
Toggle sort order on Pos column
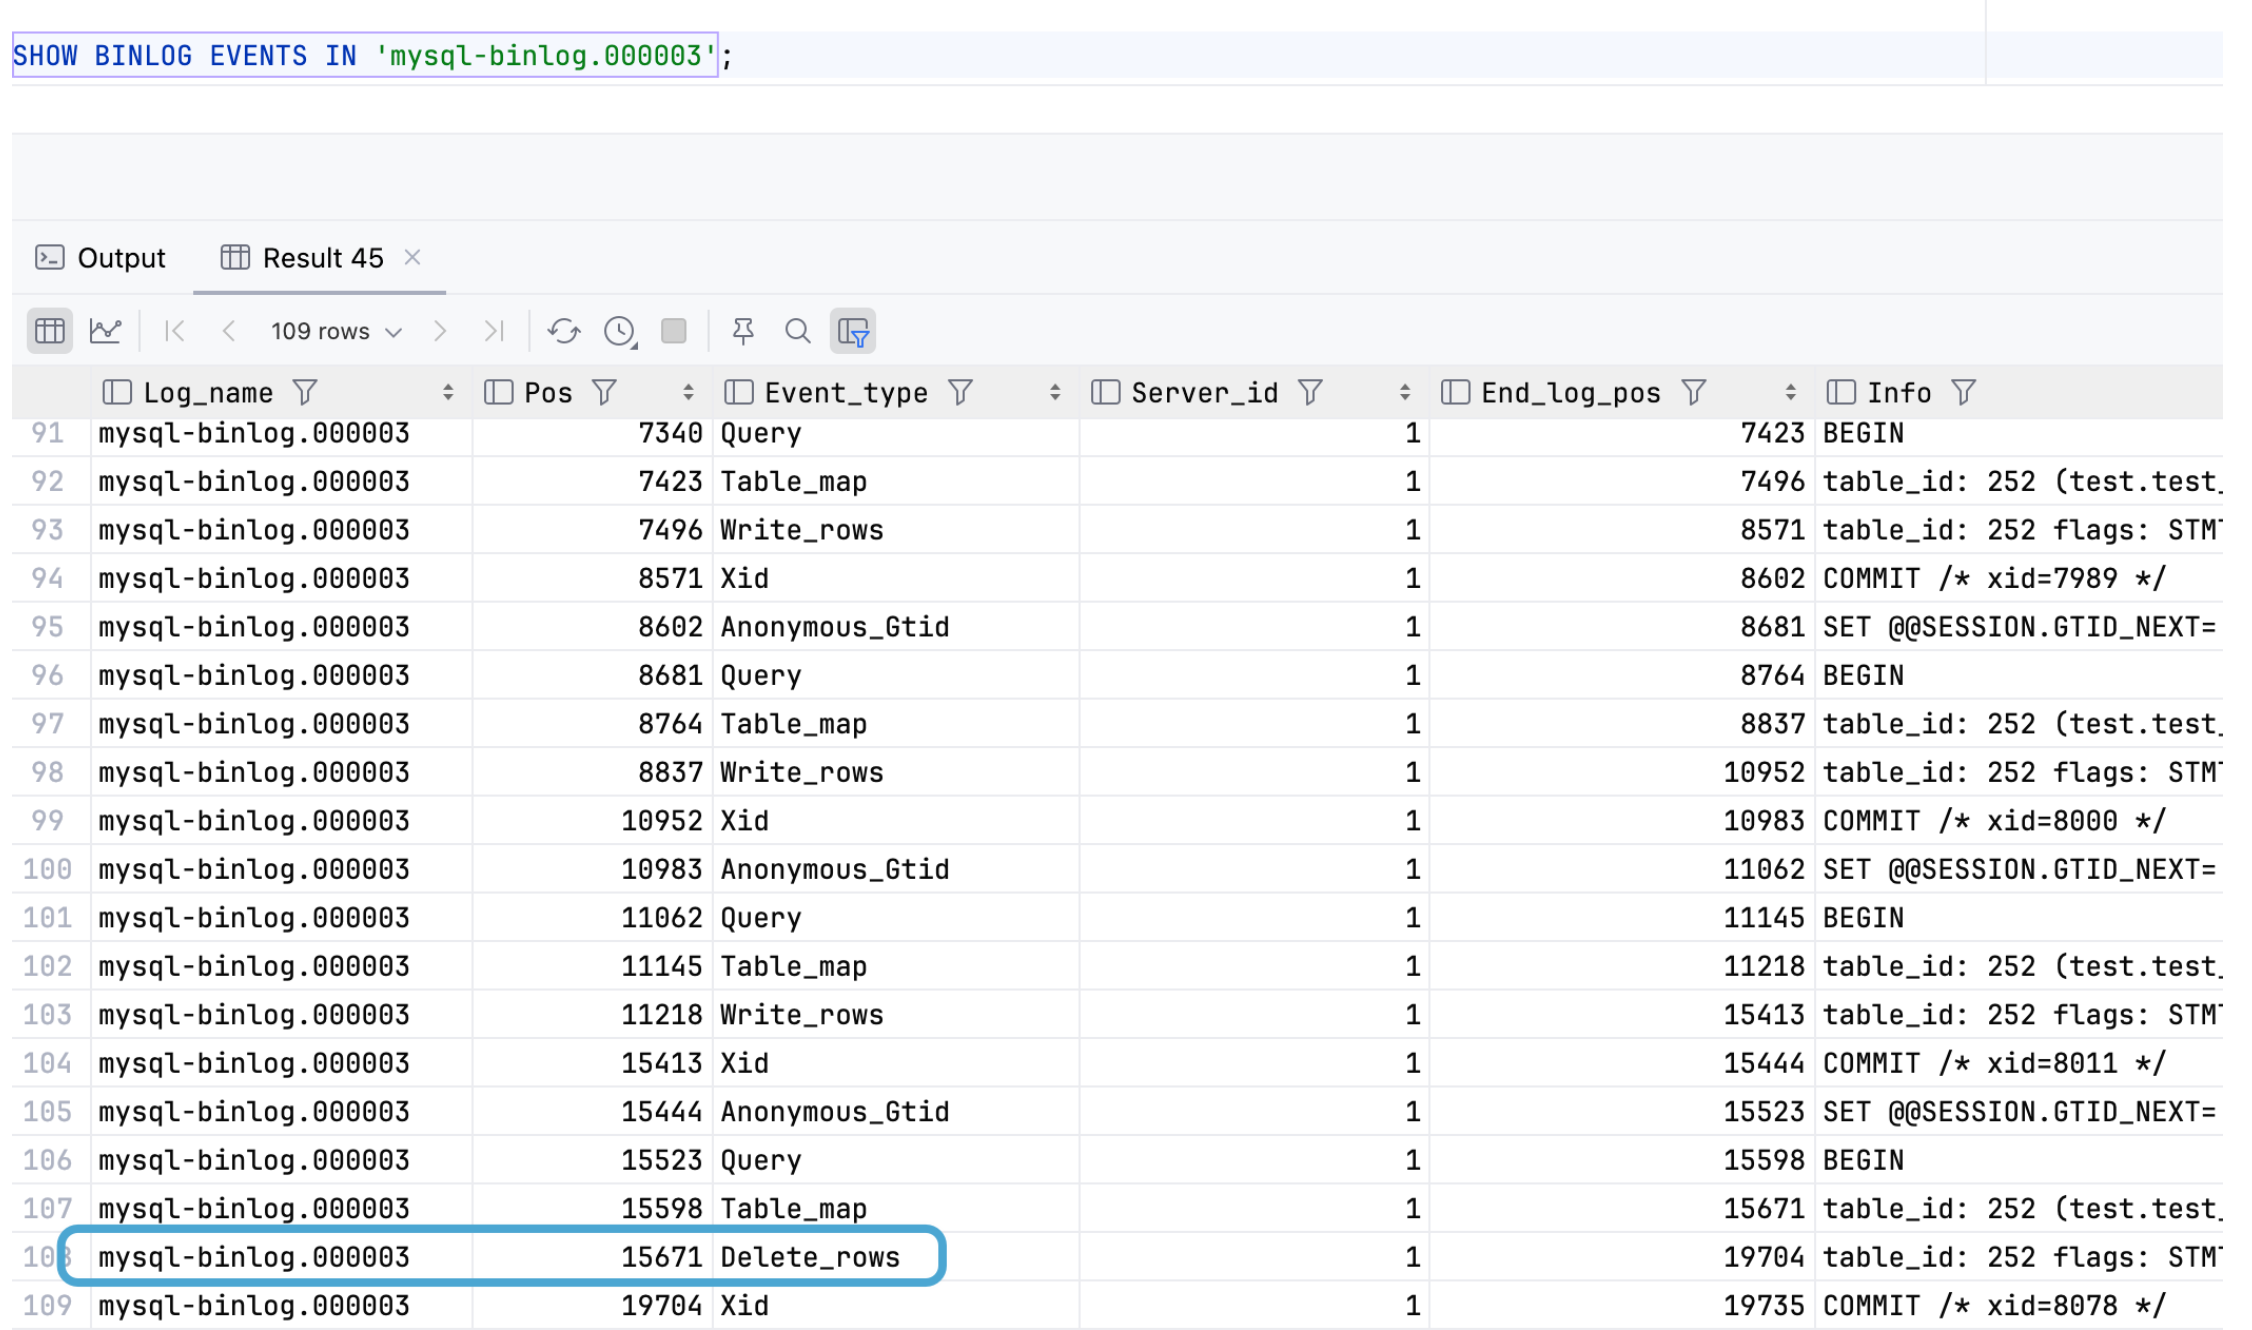pos(688,393)
